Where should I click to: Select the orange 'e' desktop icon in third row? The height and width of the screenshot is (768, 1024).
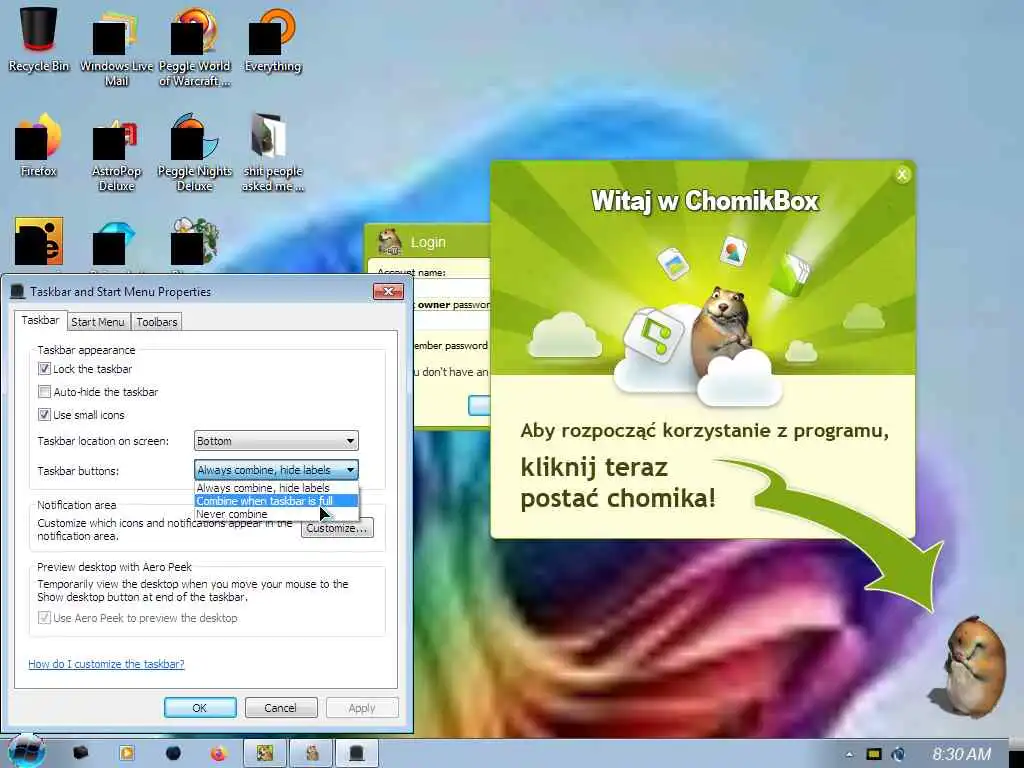click(x=39, y=242)
